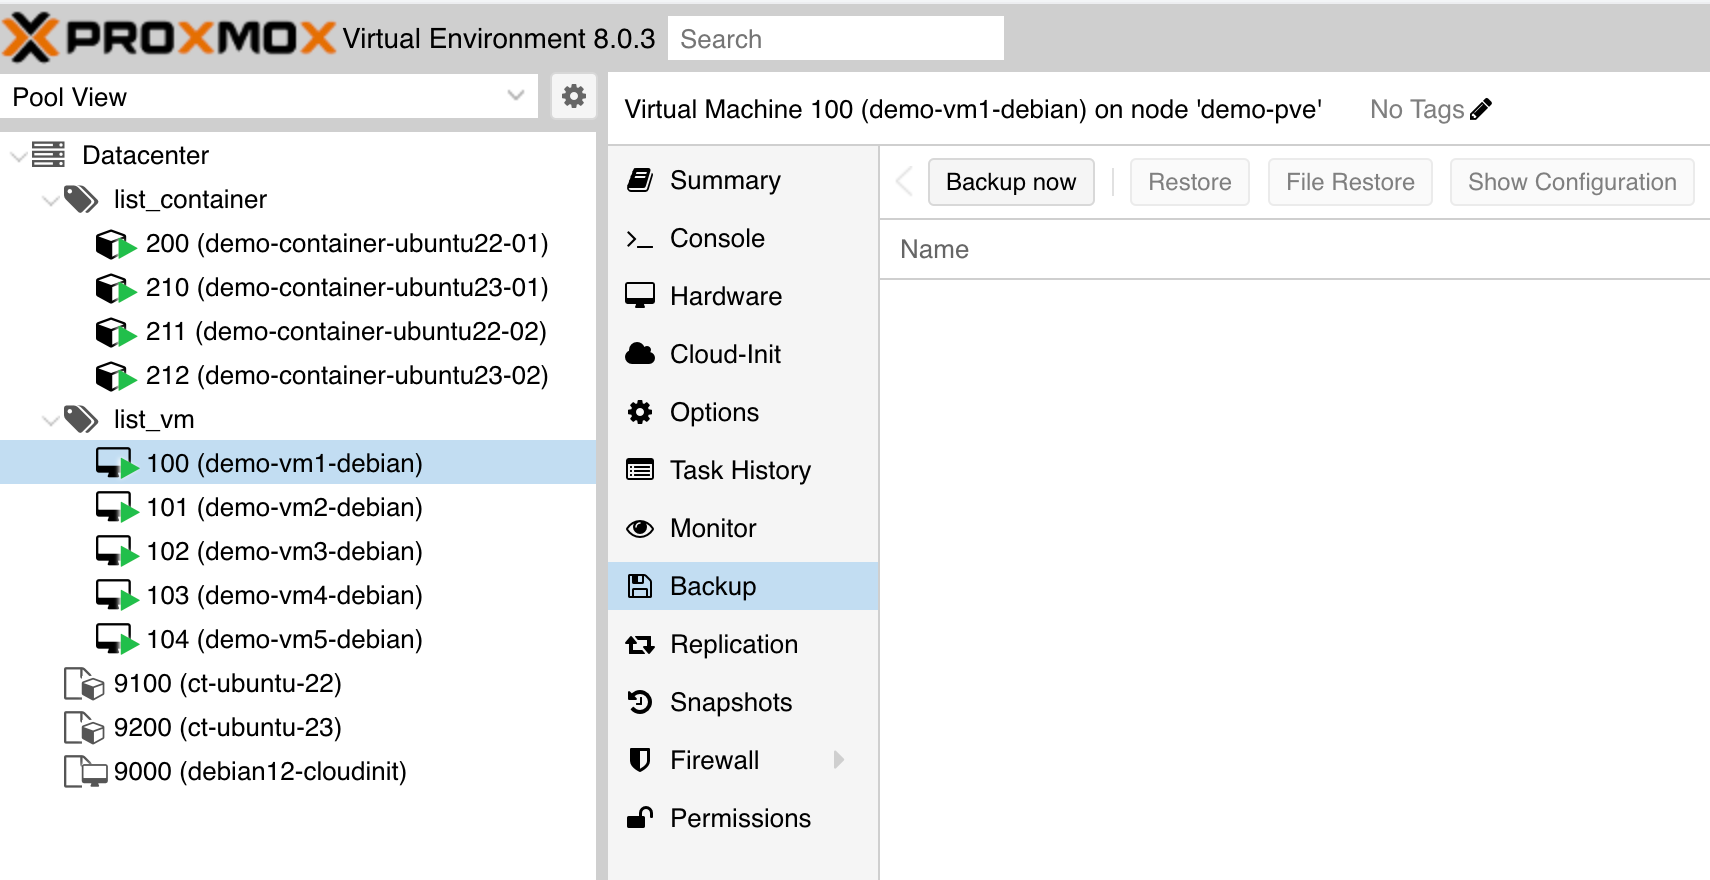
Task: Open the Summary tab
Action: [x=743, y=180]
